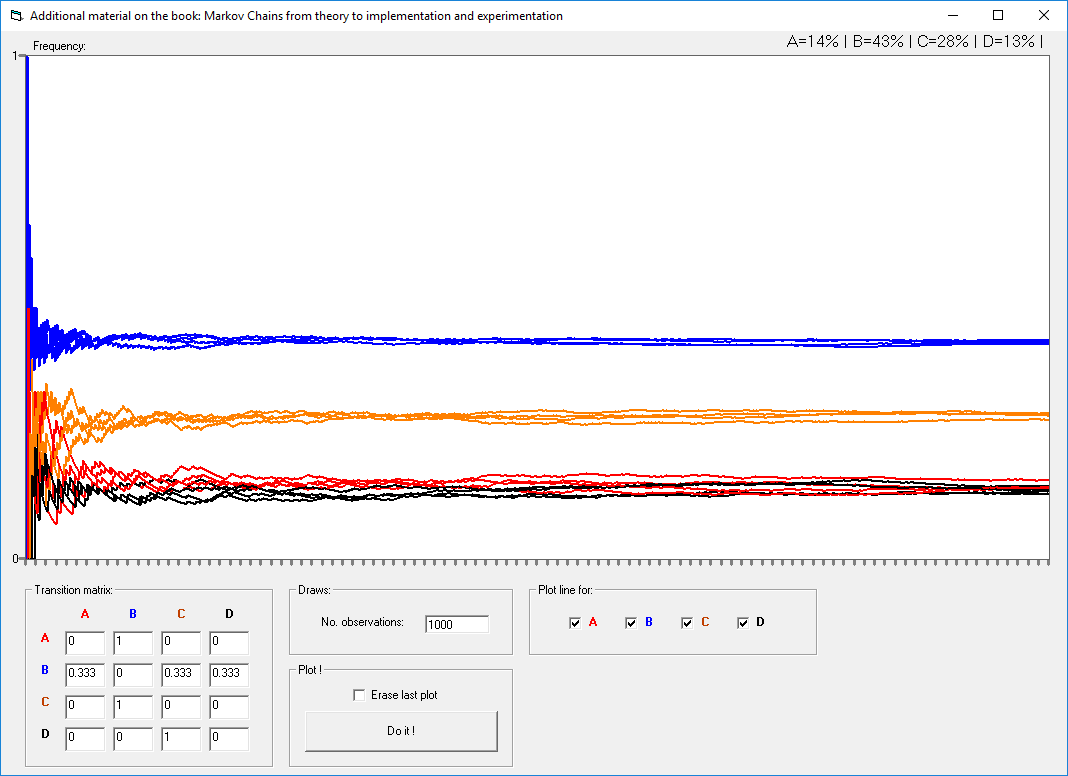Toggle plot line C visibility

pos(687,622)
